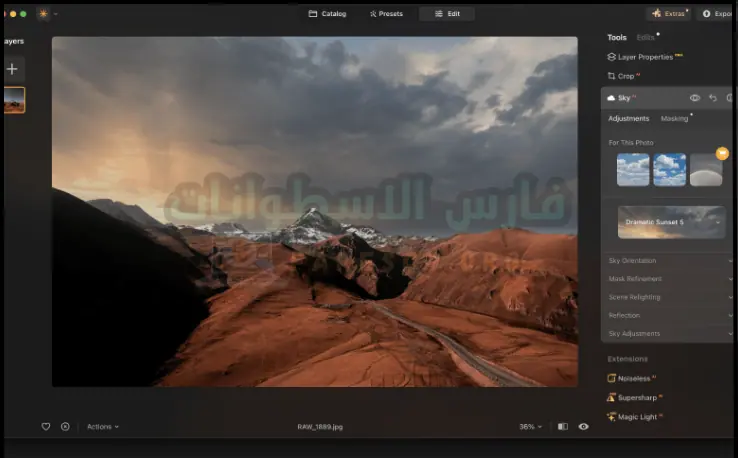The image size is (738, 458).
Task: Toggle Sky tool visibility eye icon
Action: pyautogui.click(x=695, y=98)
